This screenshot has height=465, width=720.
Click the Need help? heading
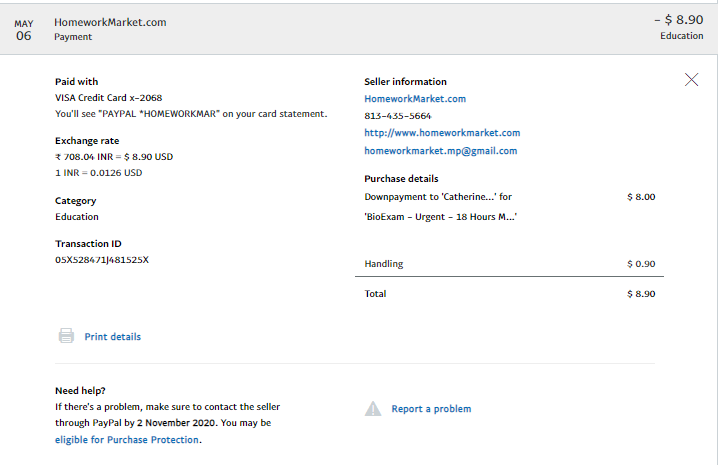(x=80, y=391)
